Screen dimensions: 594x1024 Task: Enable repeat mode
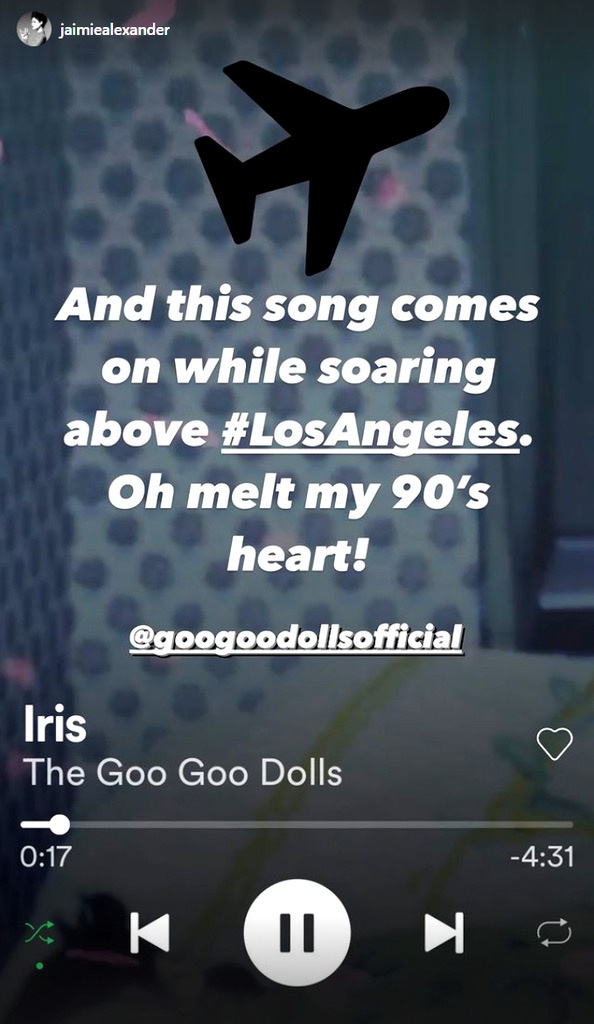pos(554,933)
